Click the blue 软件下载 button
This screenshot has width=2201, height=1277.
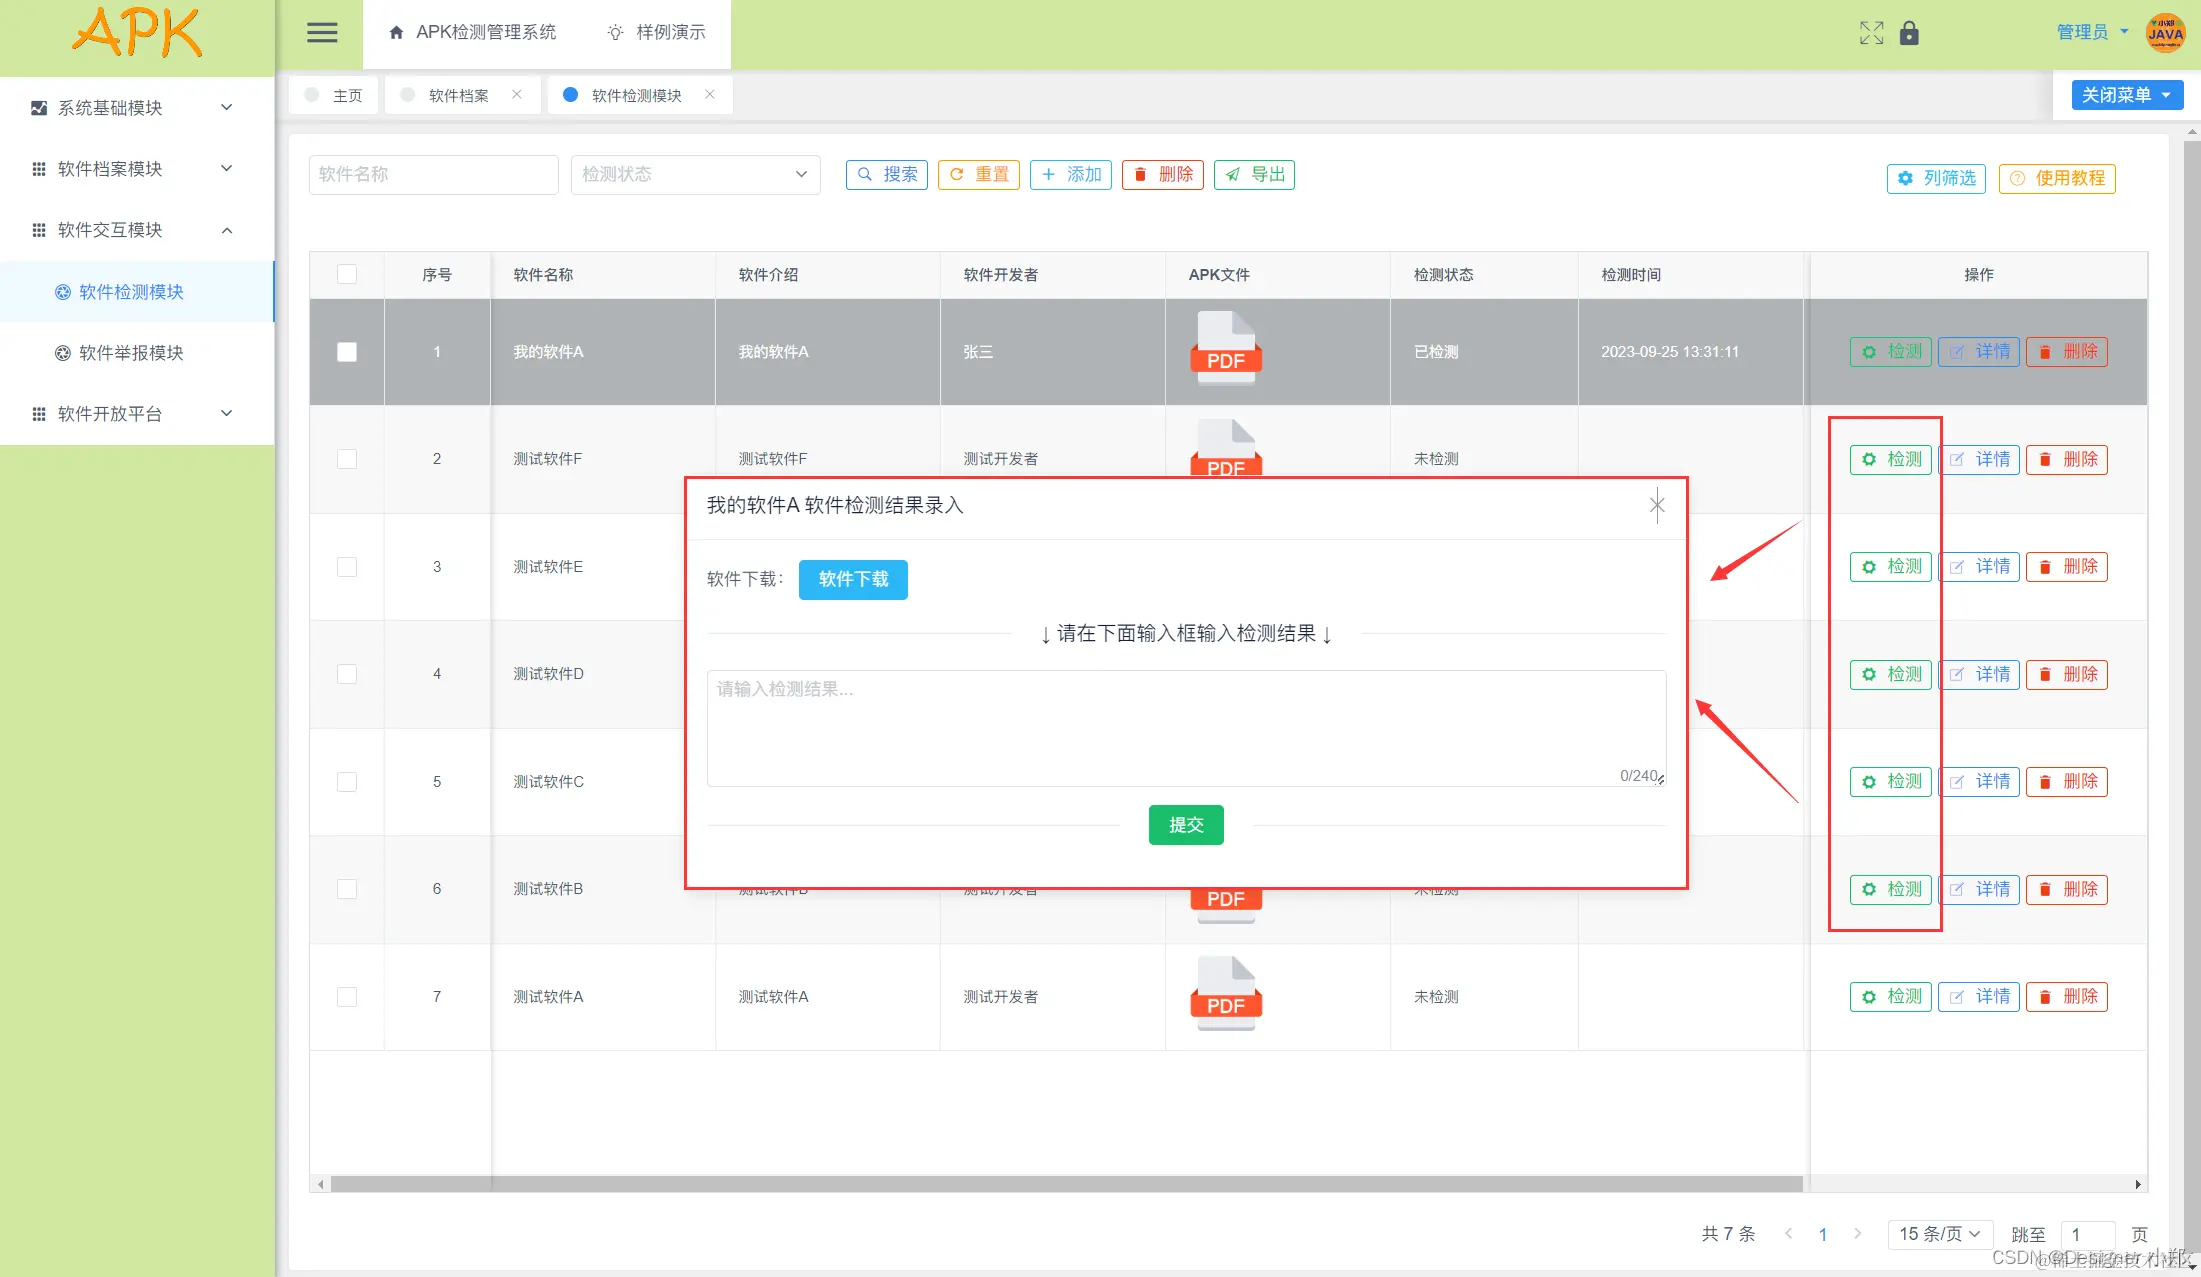click(x=853, y=579)
